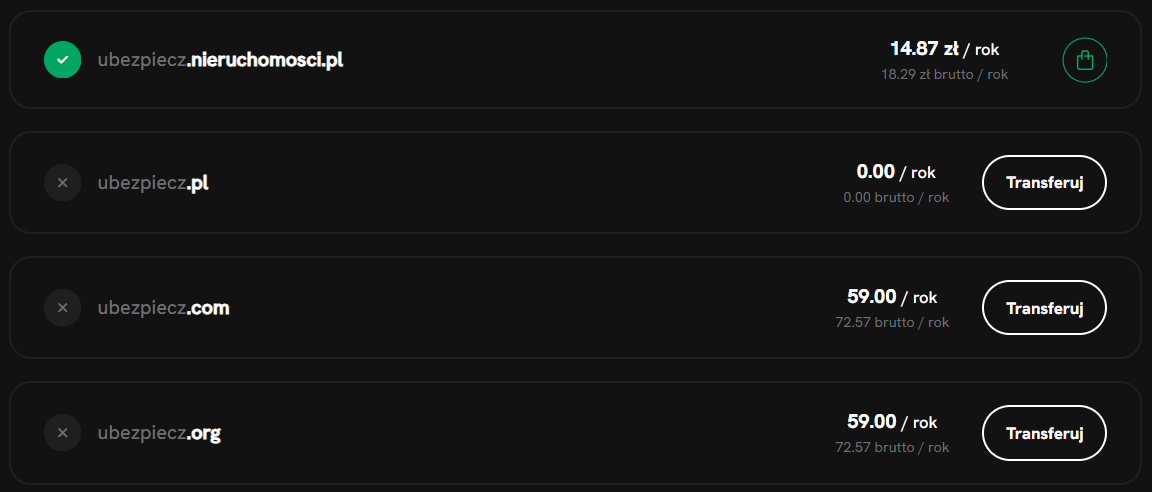Select the ubezpiecz.pl domain name text

pyautogui.click(x=153, y=183)
